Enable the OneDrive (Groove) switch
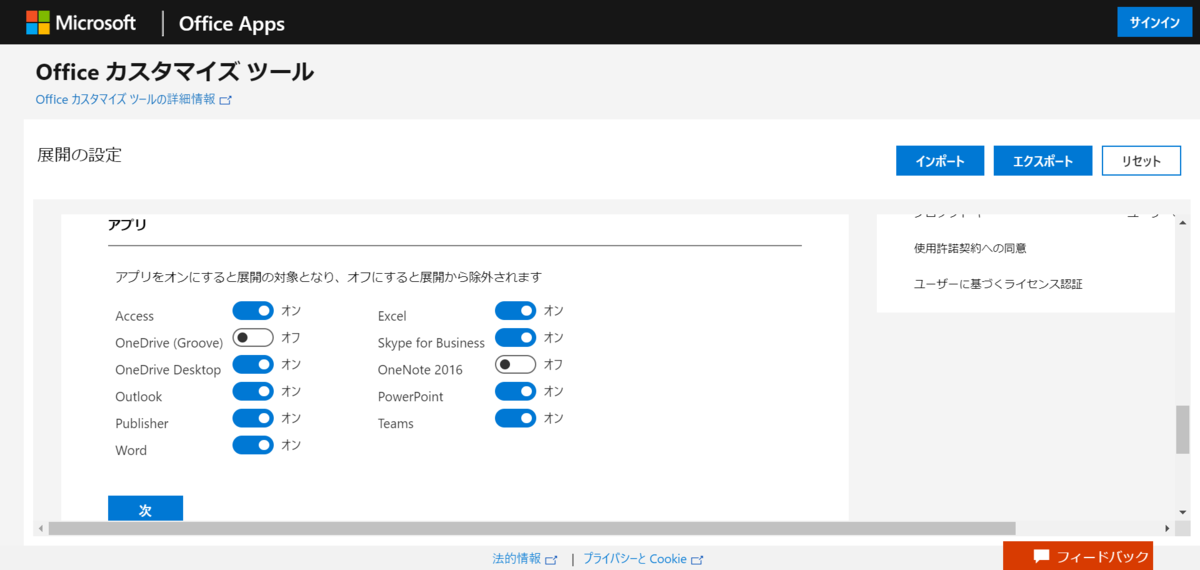The width and height of the screenshot is (1200, 570). (253, 338)
